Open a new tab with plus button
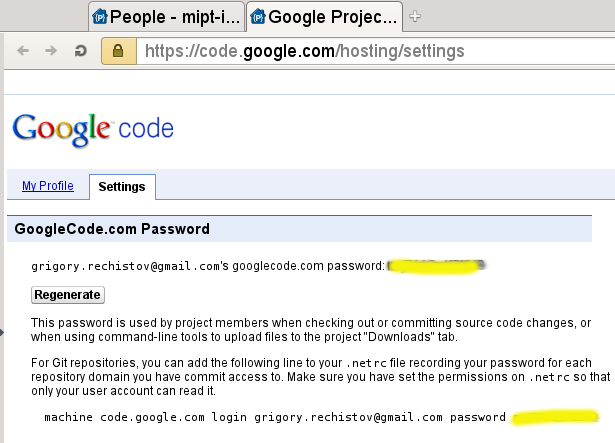The image size is (615, 443). 416,16
